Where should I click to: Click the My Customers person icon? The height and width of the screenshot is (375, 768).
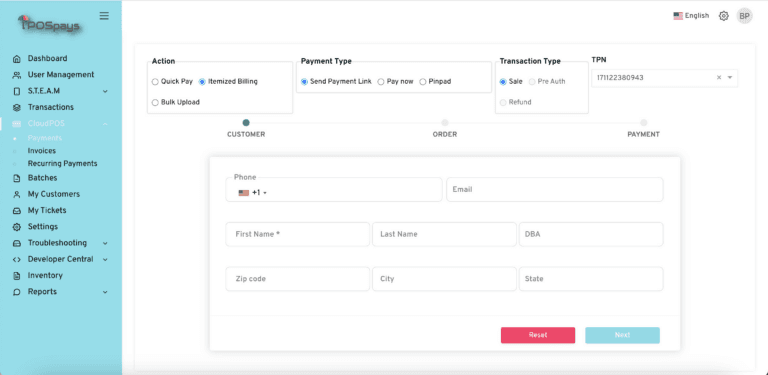pyautogui.click(x=17, y=194)
